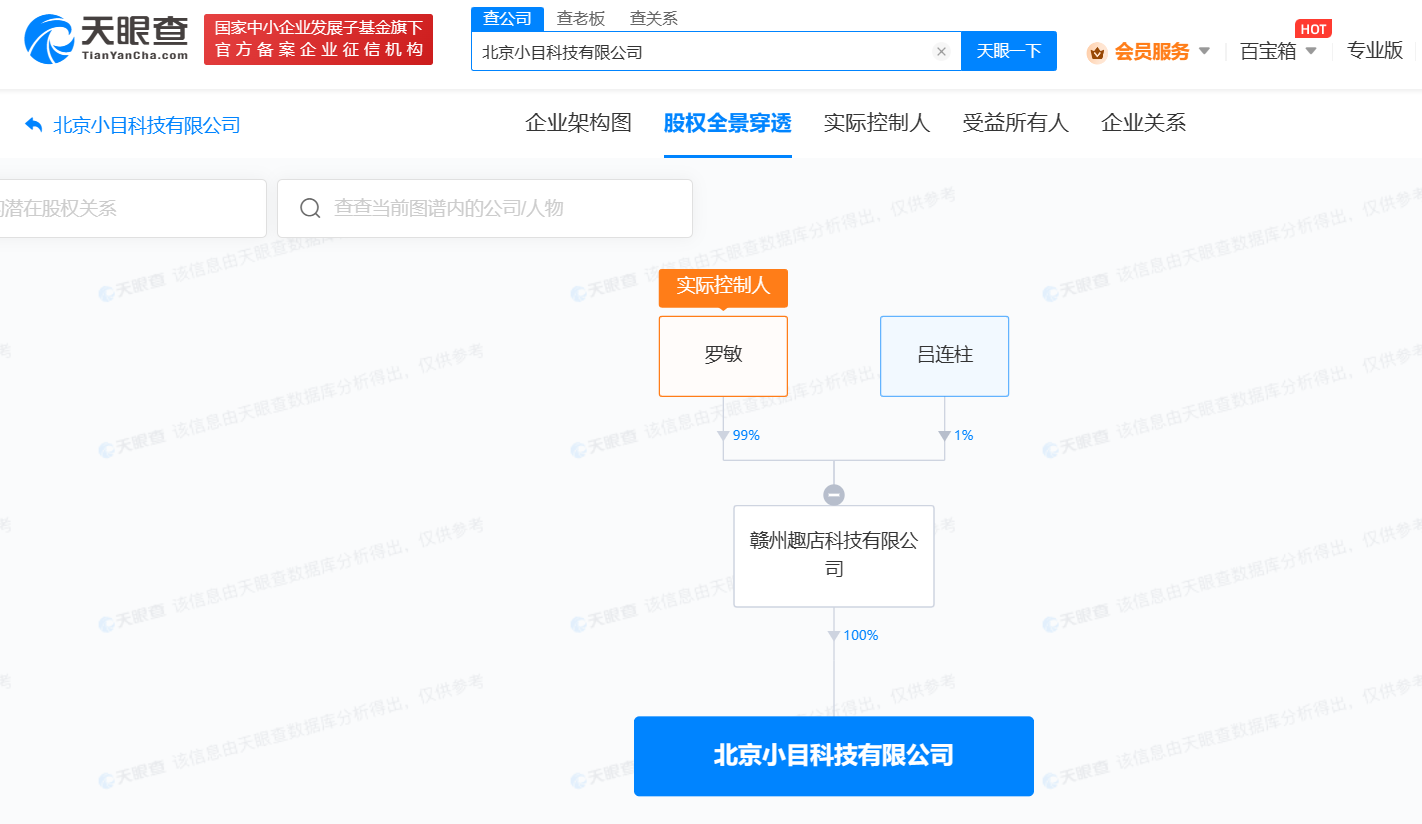Open the 专业版 link
This screenshot has height=824, width=1422.
(x=1375, y=50)
